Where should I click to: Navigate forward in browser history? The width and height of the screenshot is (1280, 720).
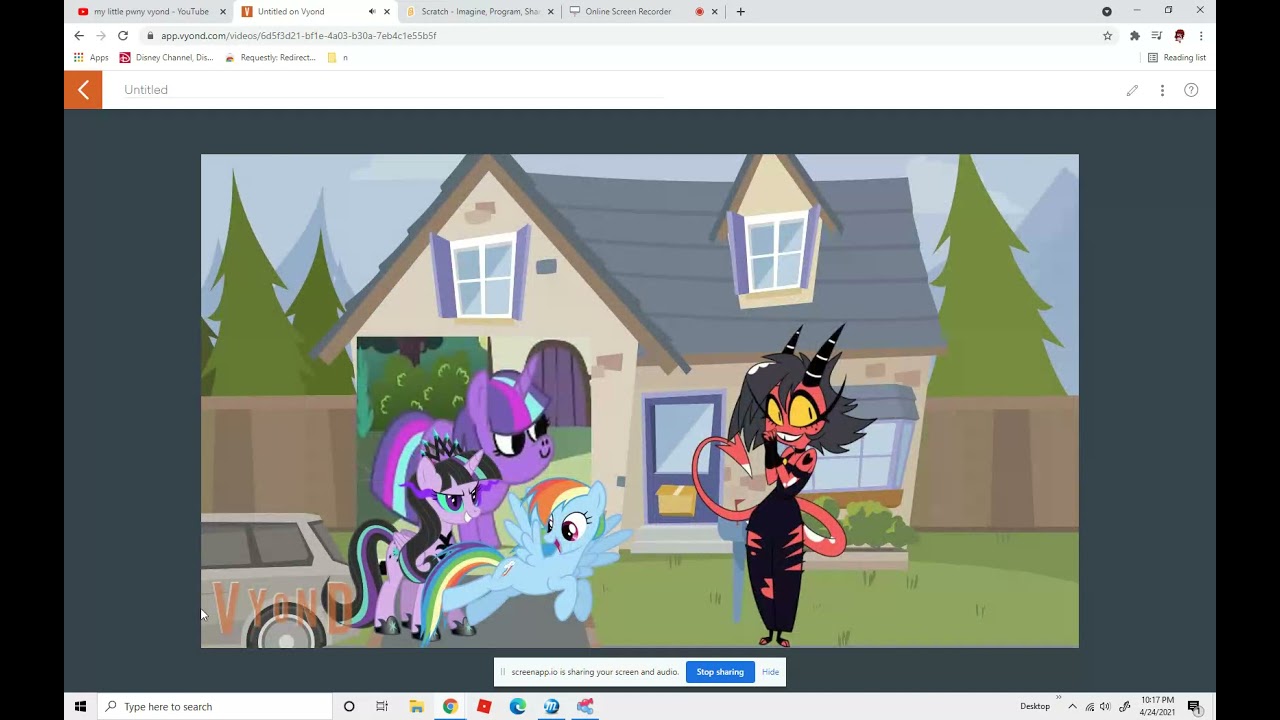pyautogui.click(x=101, y=36)
